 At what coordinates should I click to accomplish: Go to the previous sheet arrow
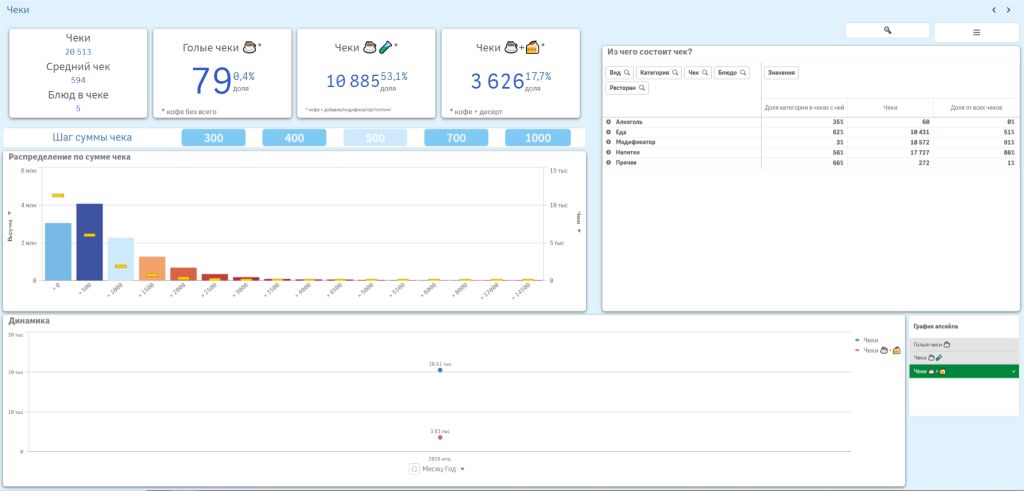[993, 10]
